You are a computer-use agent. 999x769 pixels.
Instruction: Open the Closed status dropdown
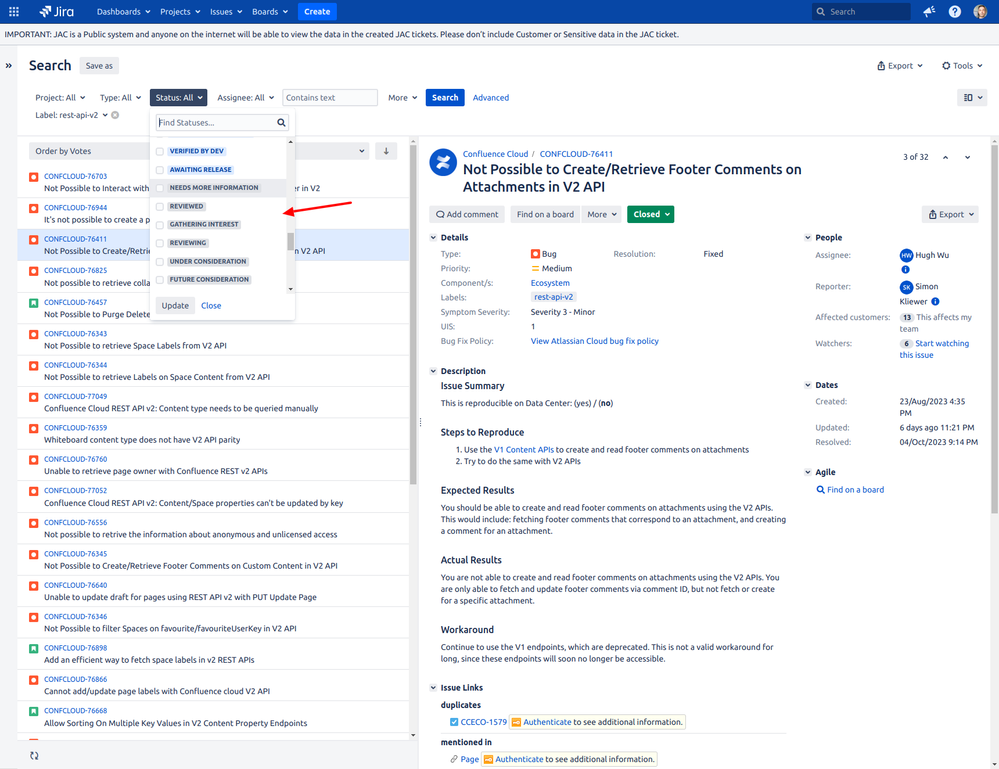point(650,214)
